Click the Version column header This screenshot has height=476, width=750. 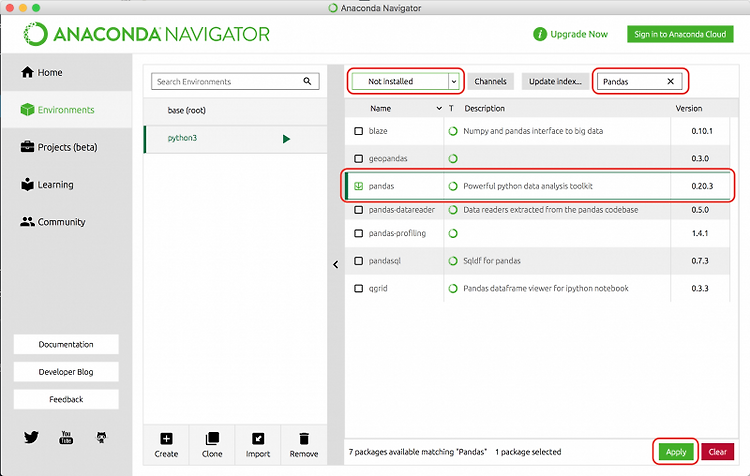click(688, 109)
